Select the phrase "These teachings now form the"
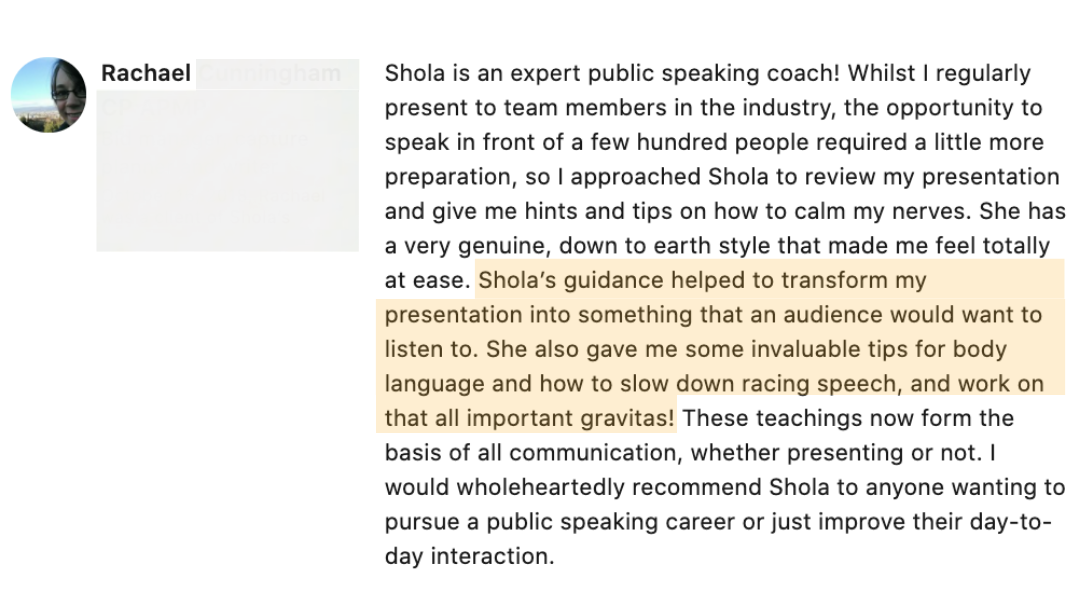Screen dimensions: 1080x607 point(849,418)
